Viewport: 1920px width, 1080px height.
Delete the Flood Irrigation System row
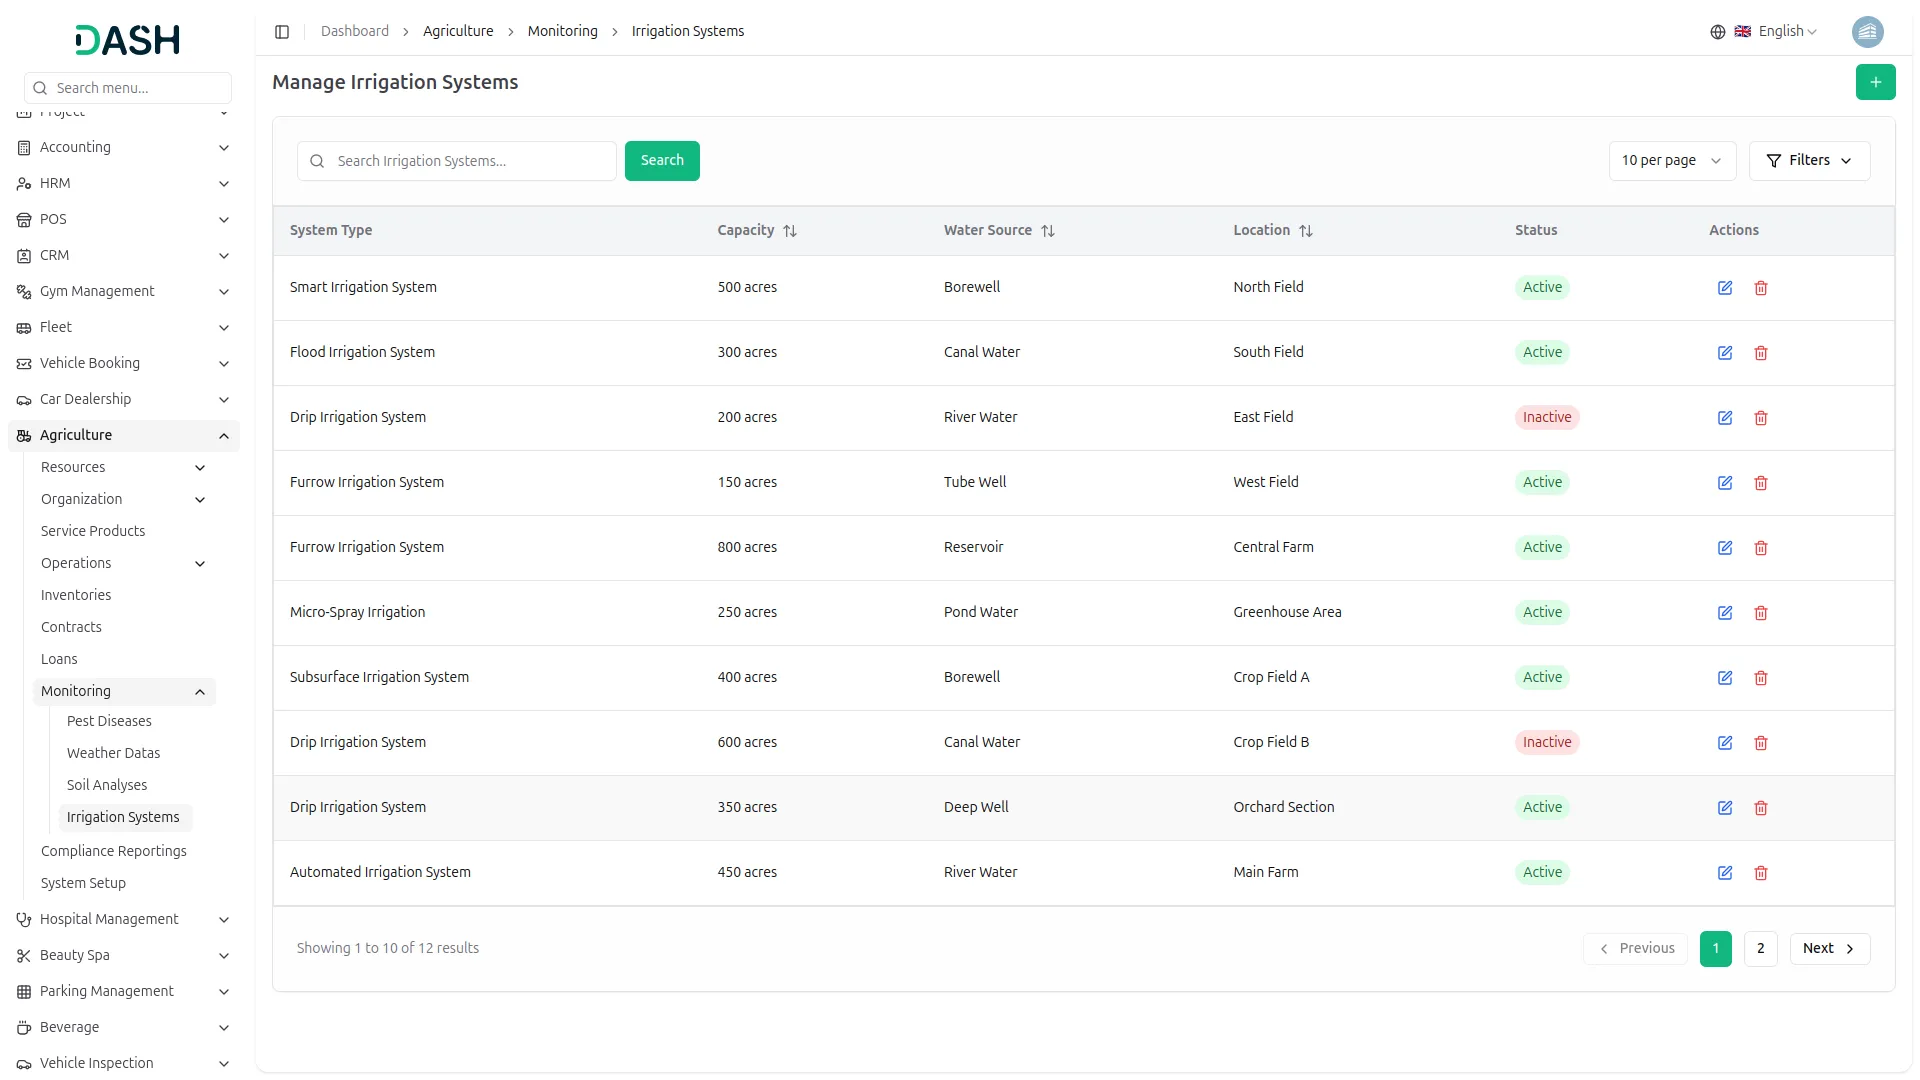coord(1760,353)
